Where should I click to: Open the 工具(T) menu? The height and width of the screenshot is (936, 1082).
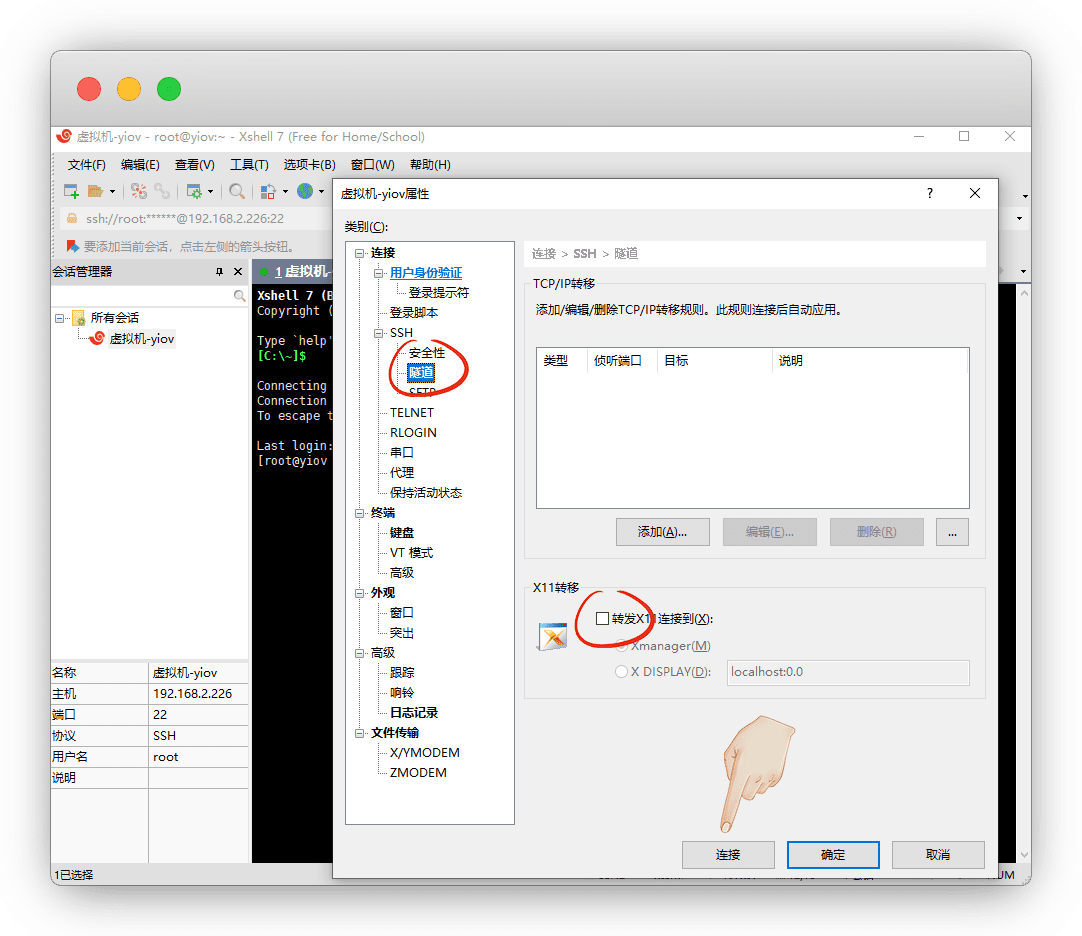tap(249, 165)
